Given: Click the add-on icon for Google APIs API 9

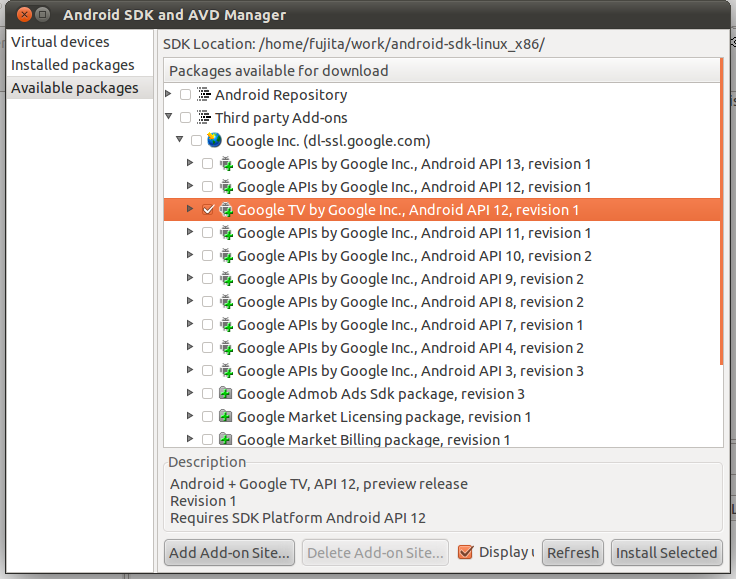Looking at the screenshot, I should (x=226, y=278).
